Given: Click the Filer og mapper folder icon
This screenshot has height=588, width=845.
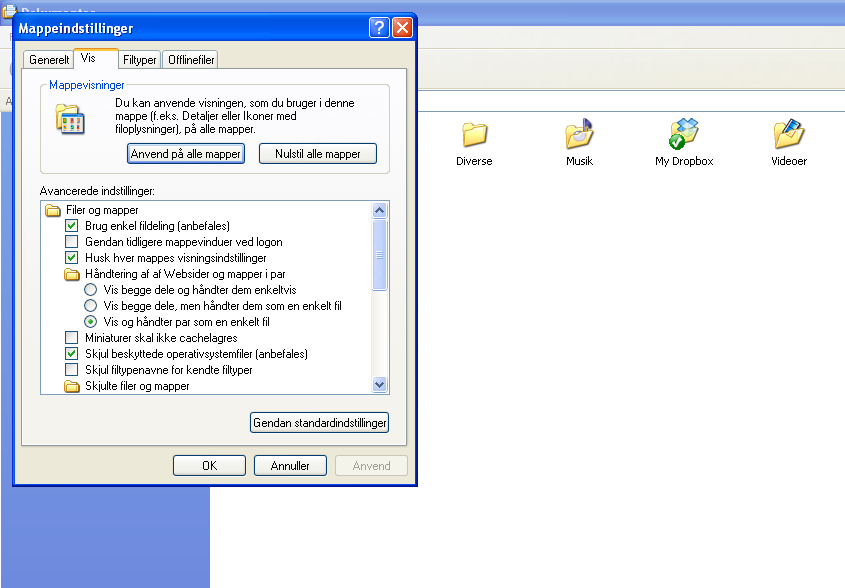Looking at the screenshot, I should [x=53, y=210].
